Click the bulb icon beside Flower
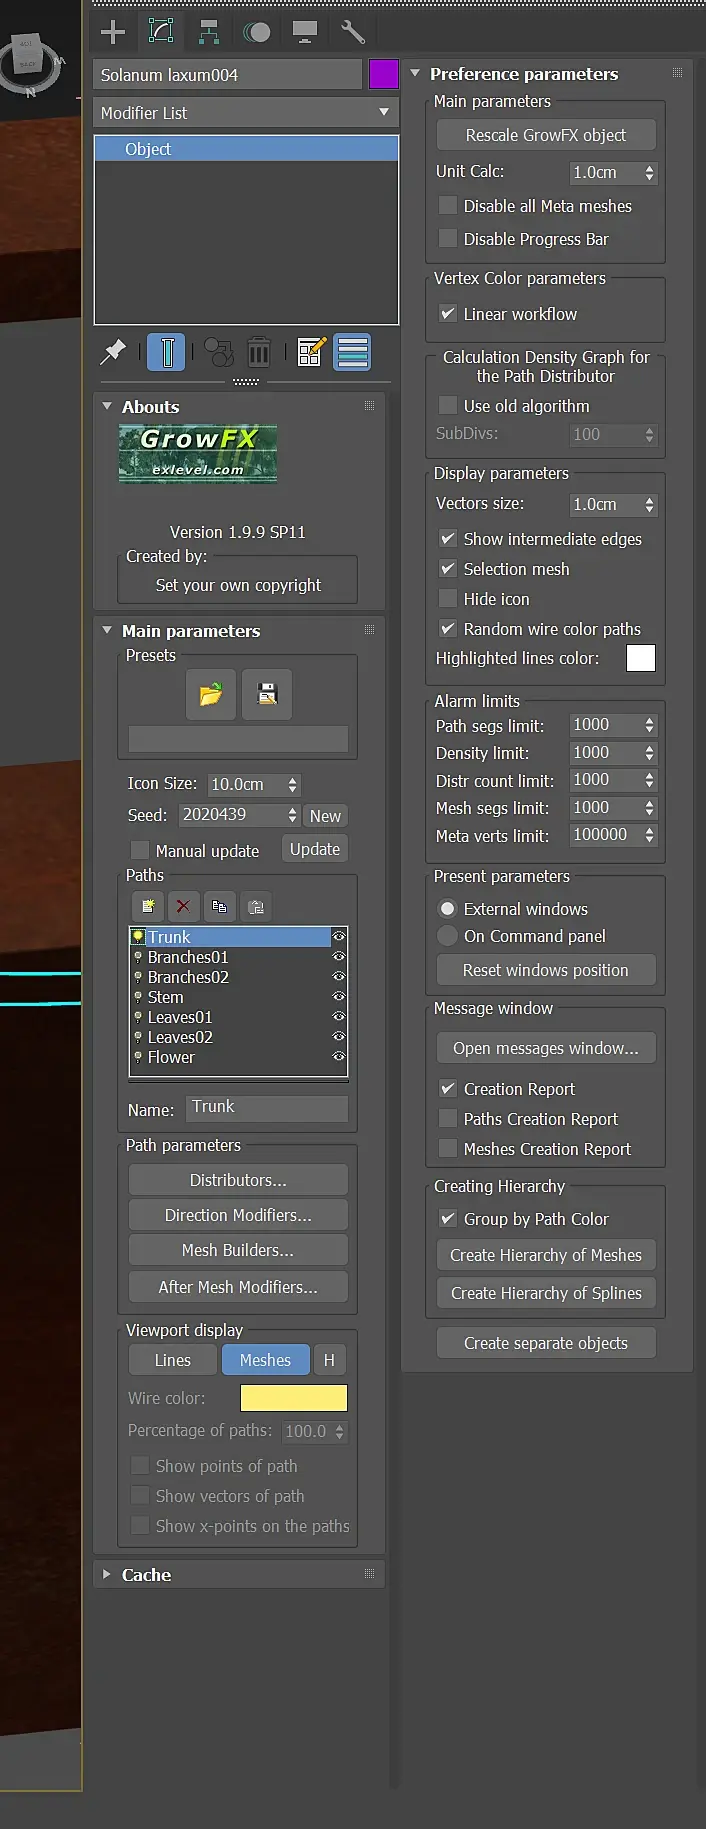 pyautogui.click(x=138, y=1057)
